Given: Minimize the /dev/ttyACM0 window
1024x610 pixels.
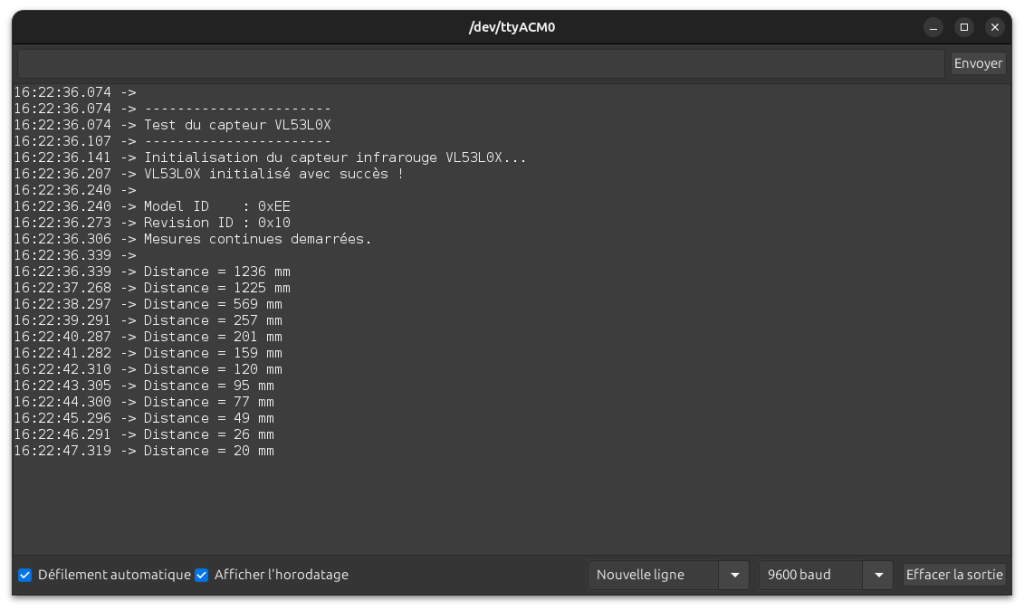Looking at the screenshot, I should (933, 27).
